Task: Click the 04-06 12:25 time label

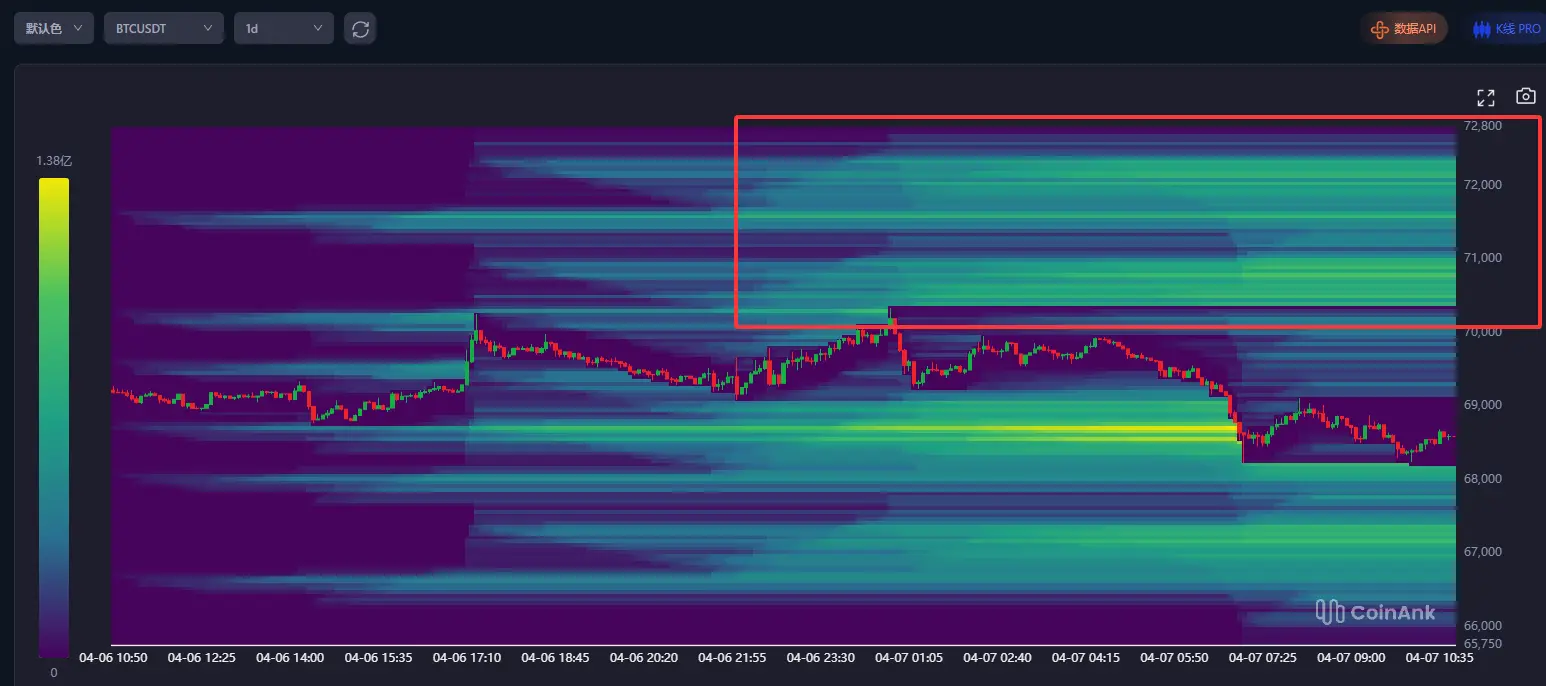Action: pos(201,658)
